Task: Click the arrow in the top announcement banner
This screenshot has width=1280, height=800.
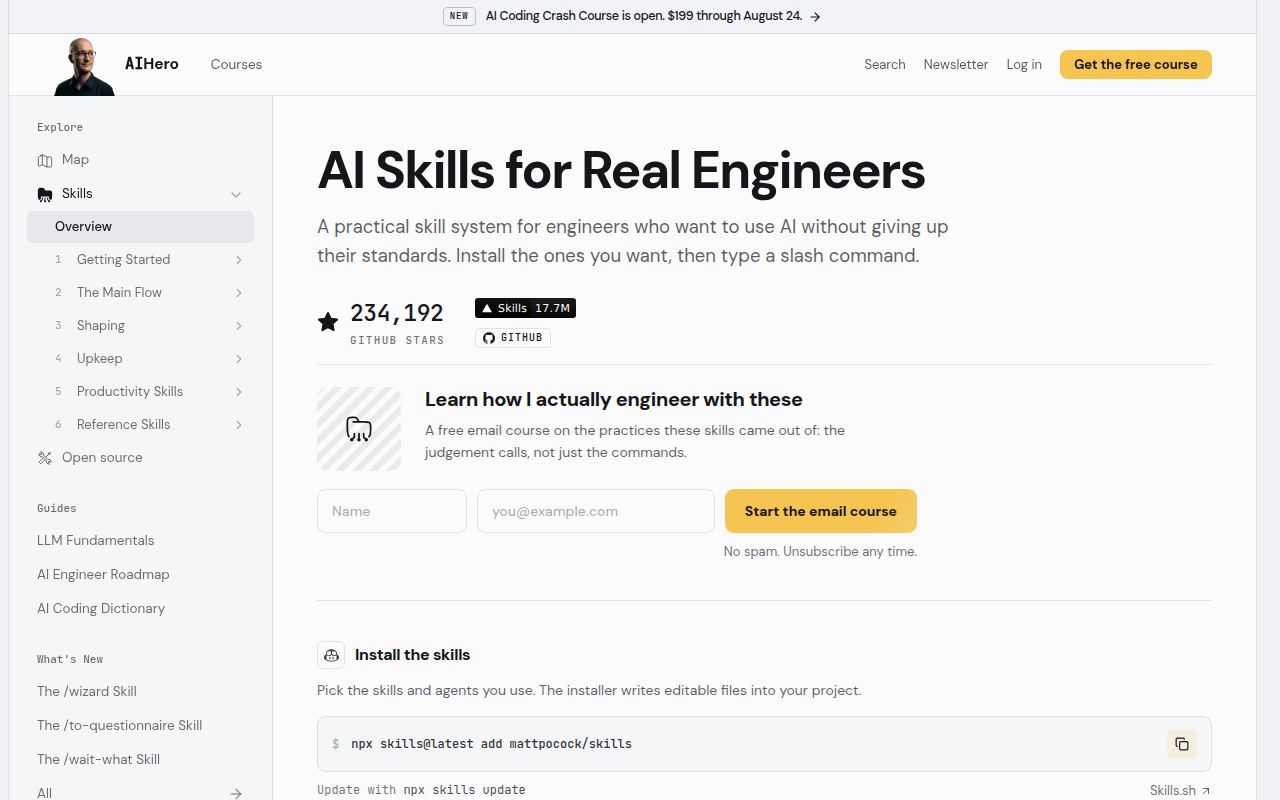Action: point(815,17)
